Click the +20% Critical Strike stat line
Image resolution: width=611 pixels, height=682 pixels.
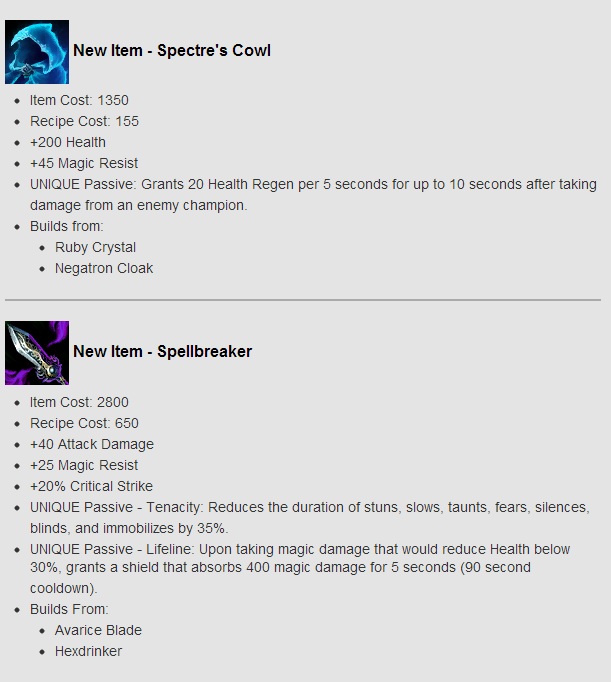[91, 486]
